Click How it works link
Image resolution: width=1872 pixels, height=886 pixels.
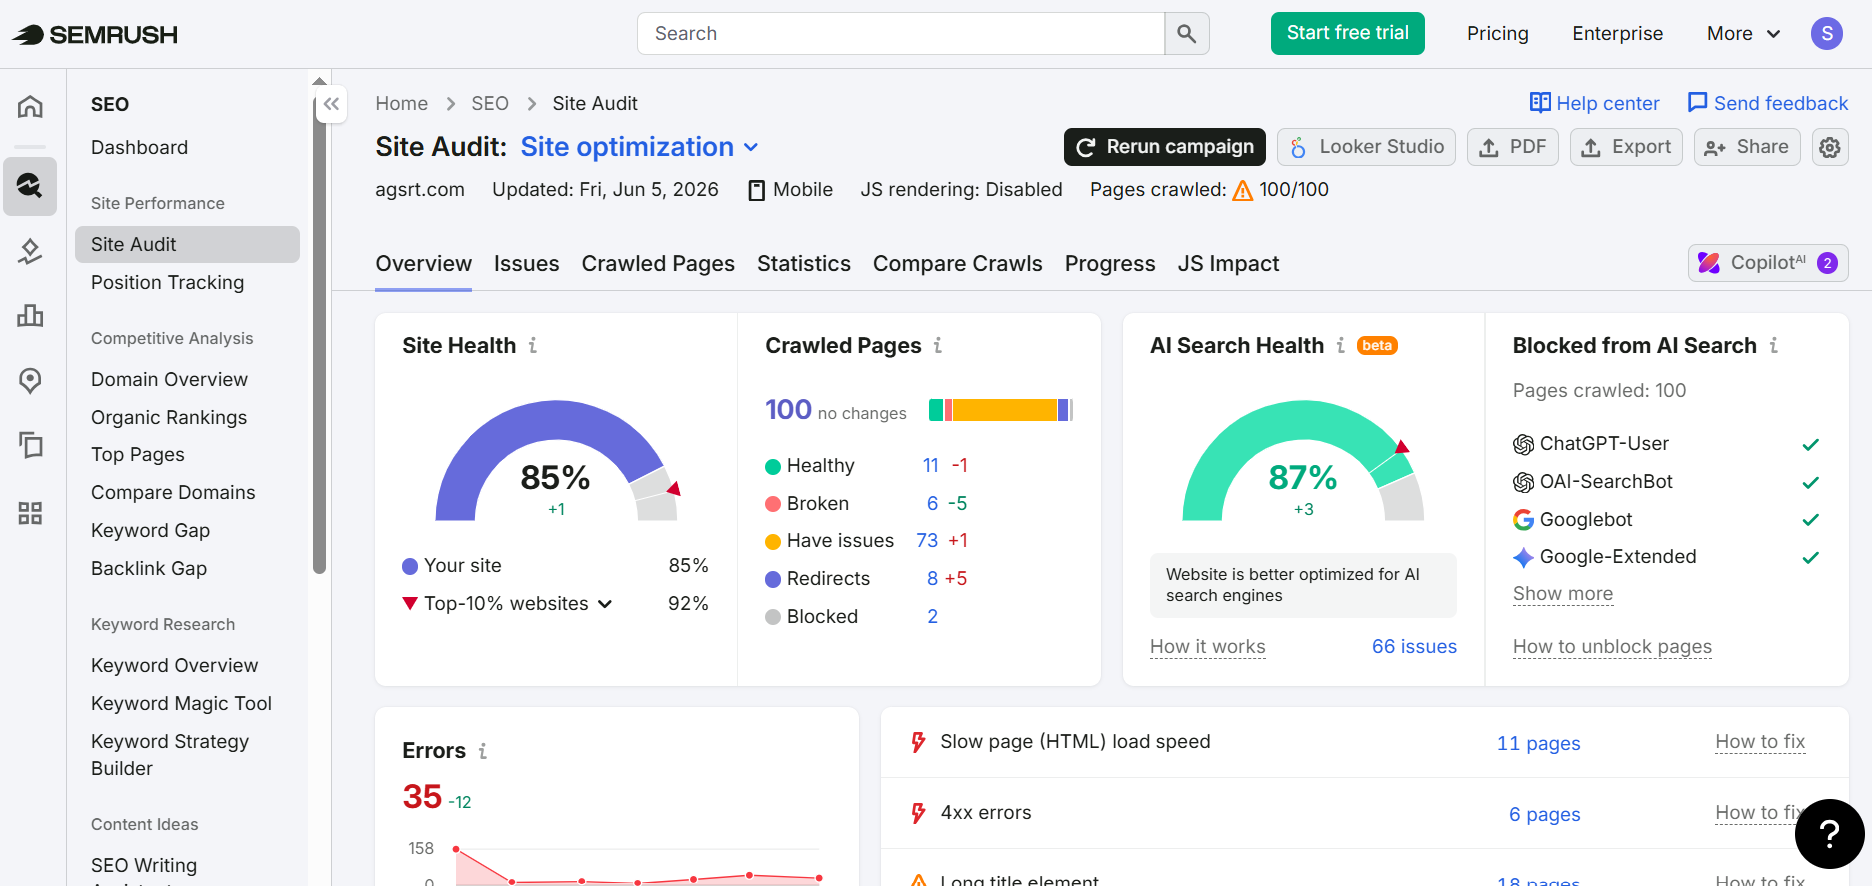[1208, 647]
